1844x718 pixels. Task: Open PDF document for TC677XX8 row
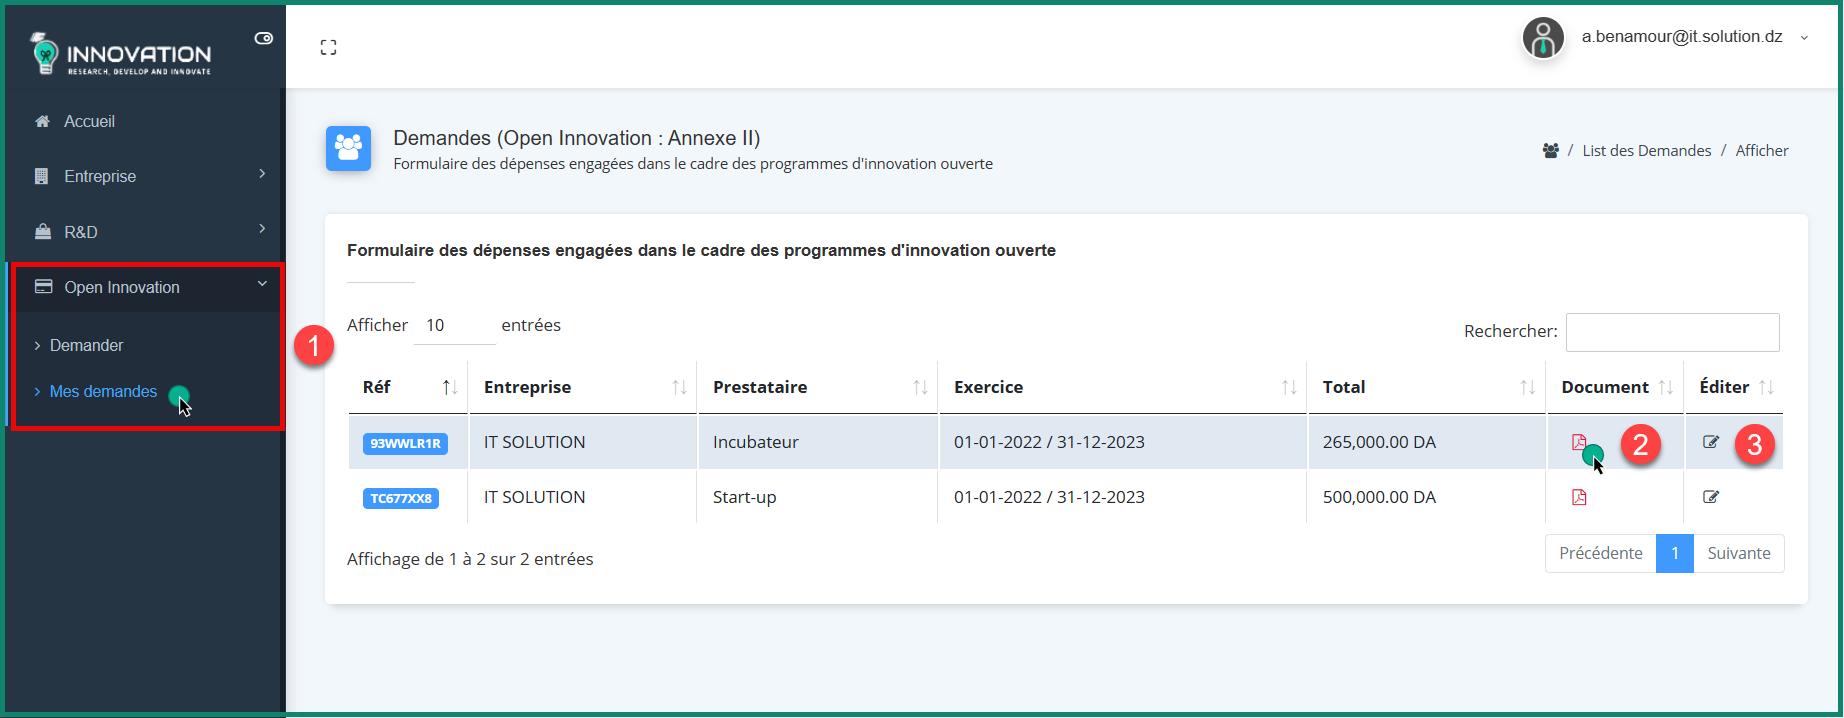[1579, 497]
